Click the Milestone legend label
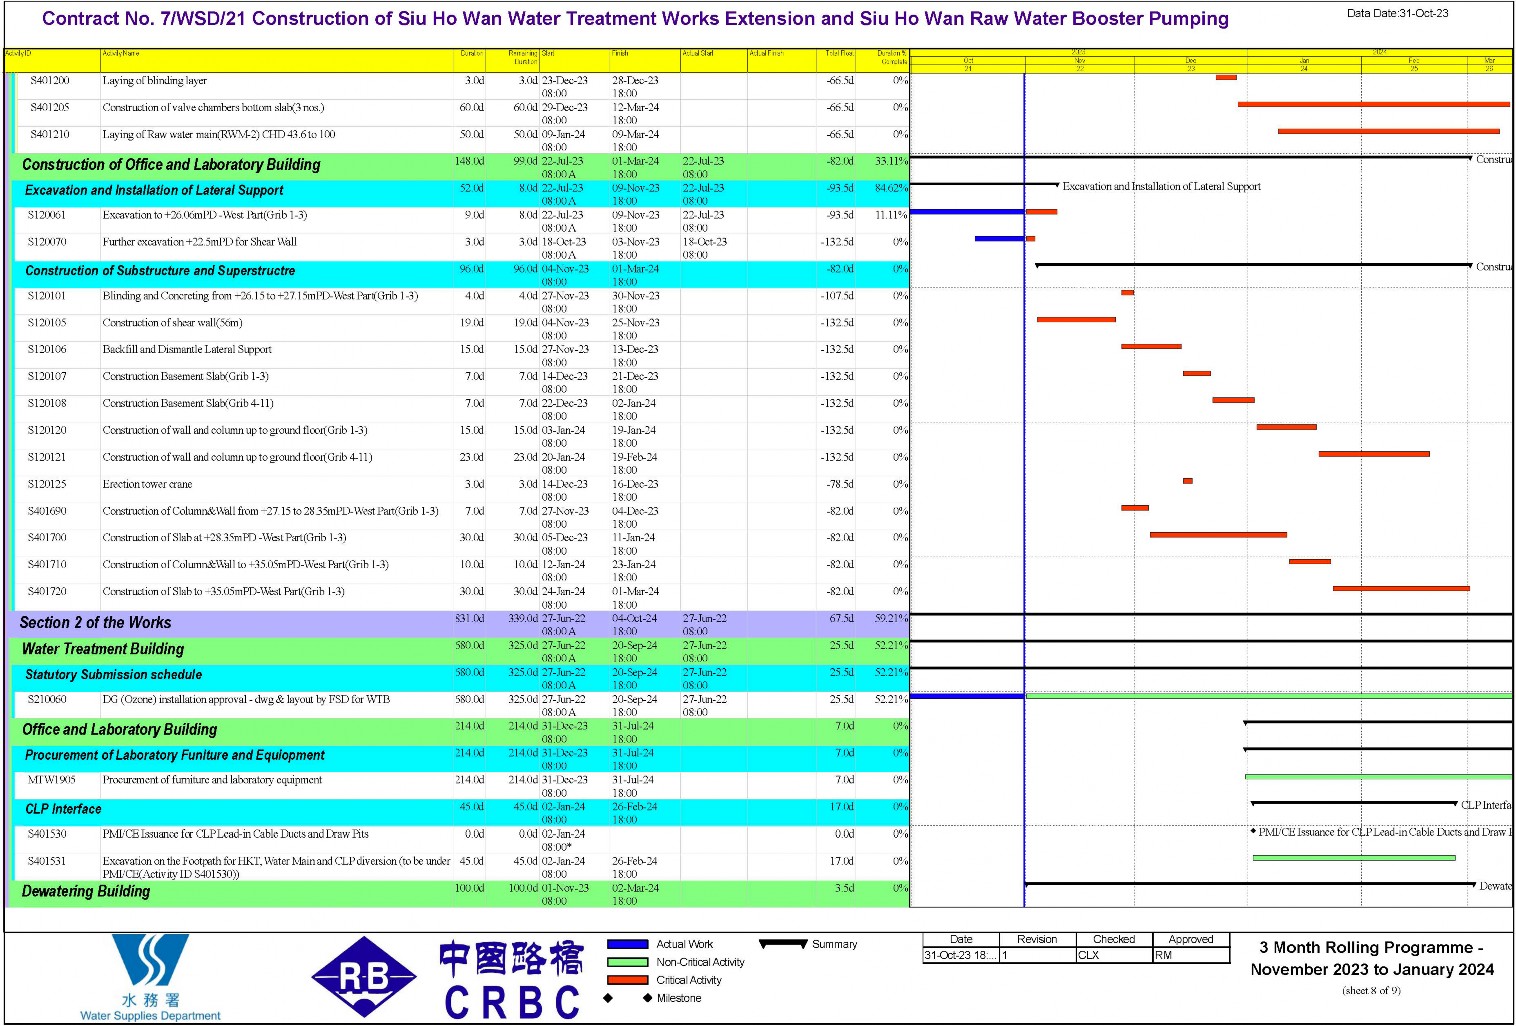Image resolution: width=1516 pixels, height=1026 pixels. pyautogui.click(x=679, y=998)
